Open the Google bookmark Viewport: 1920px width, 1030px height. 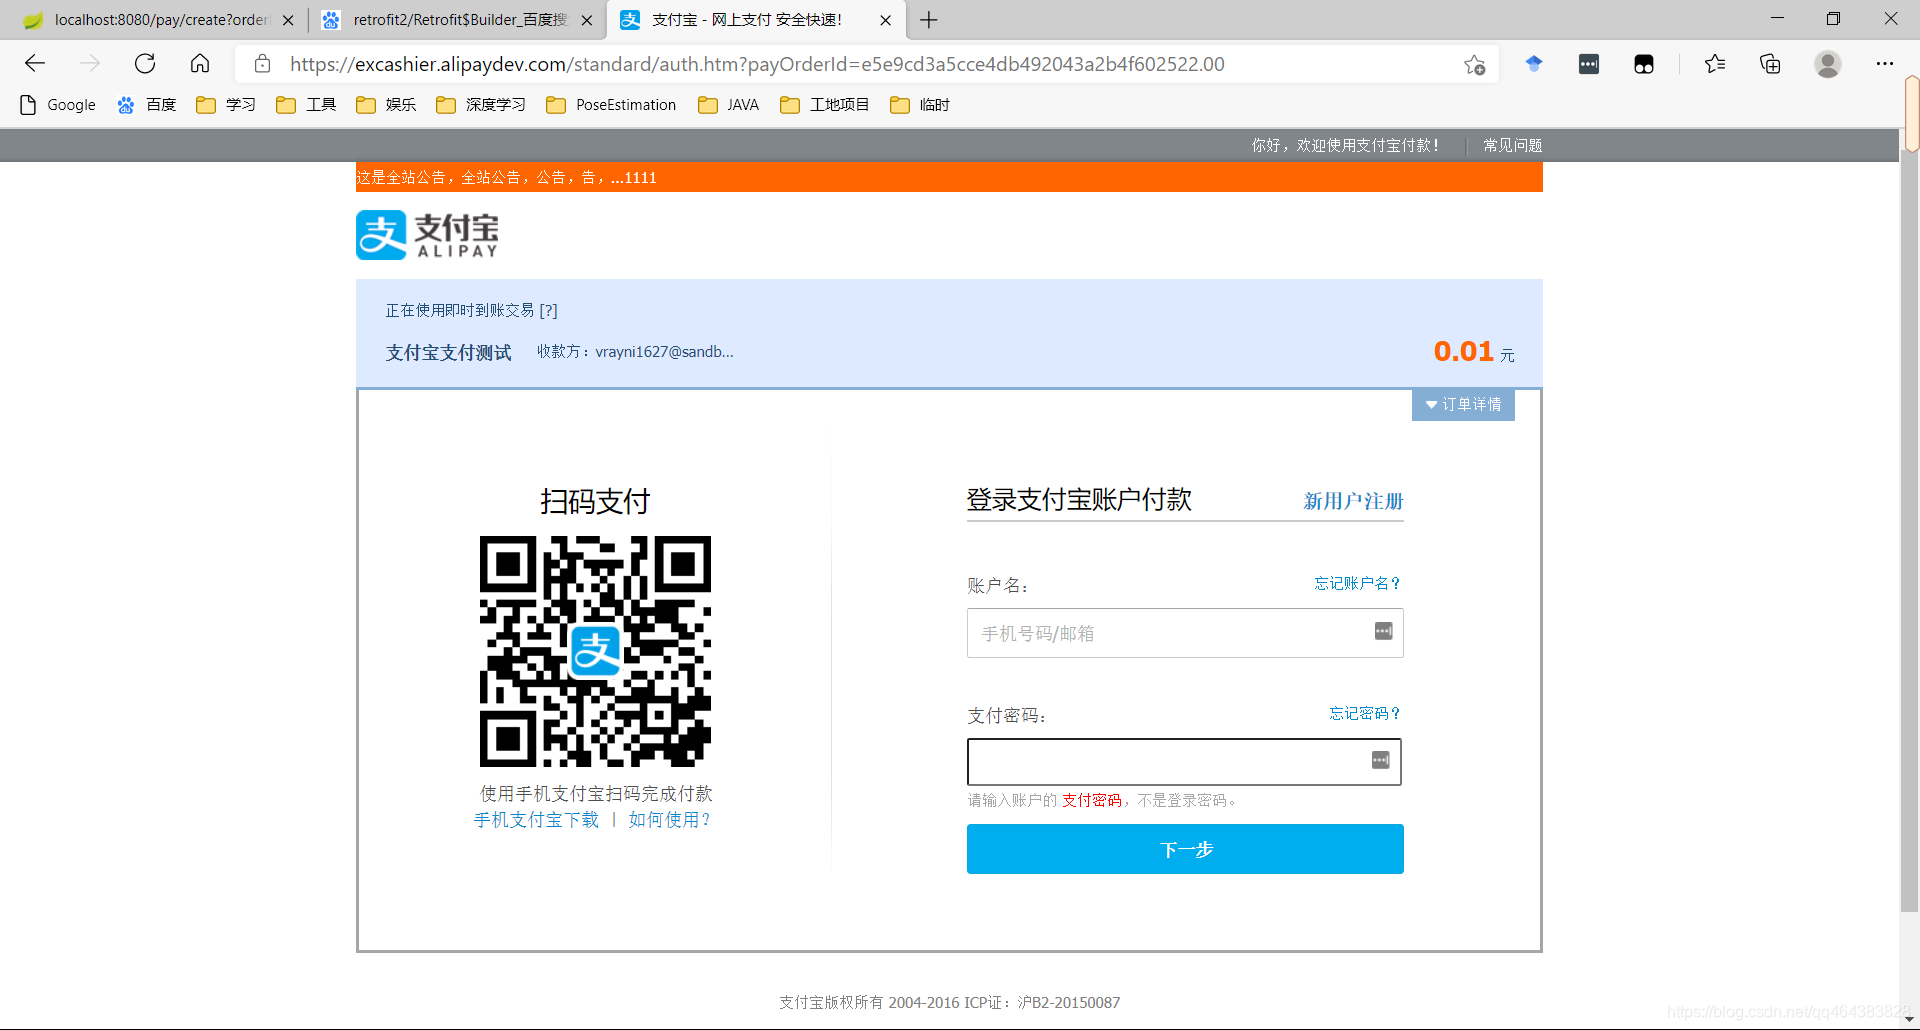(58, 105)
